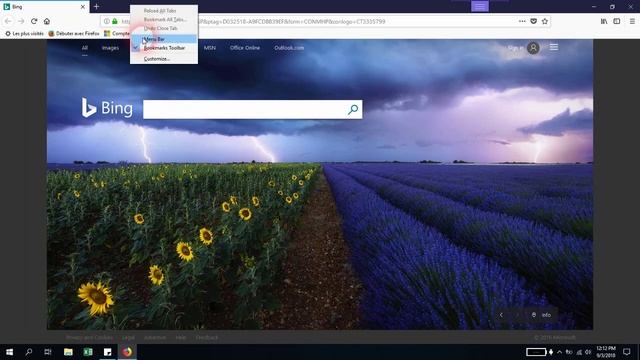Open the Library icon in toolbar

click(604, 21)
